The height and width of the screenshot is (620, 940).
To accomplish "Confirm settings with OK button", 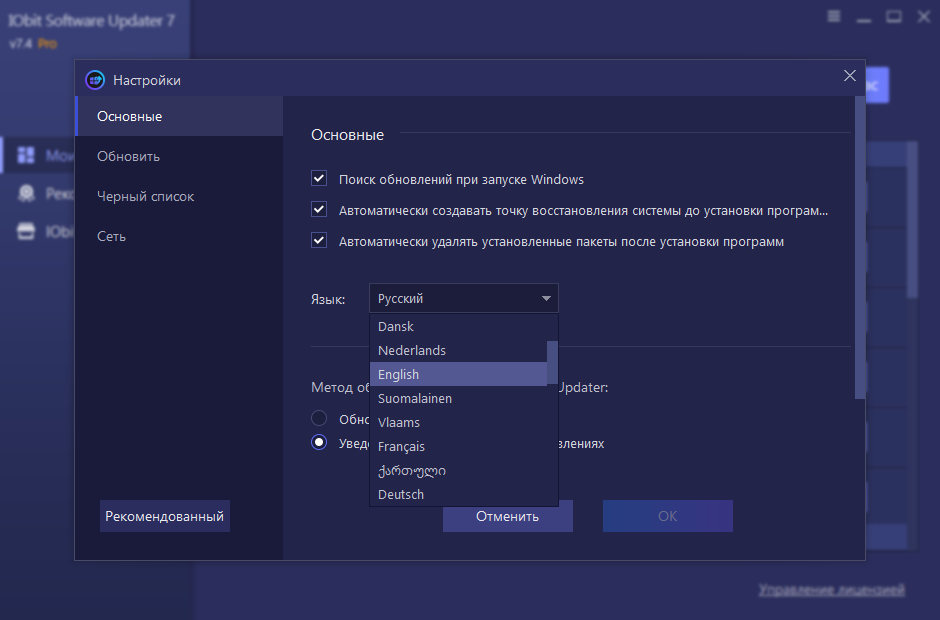I will pyautogui.click(x=668, y=516).
